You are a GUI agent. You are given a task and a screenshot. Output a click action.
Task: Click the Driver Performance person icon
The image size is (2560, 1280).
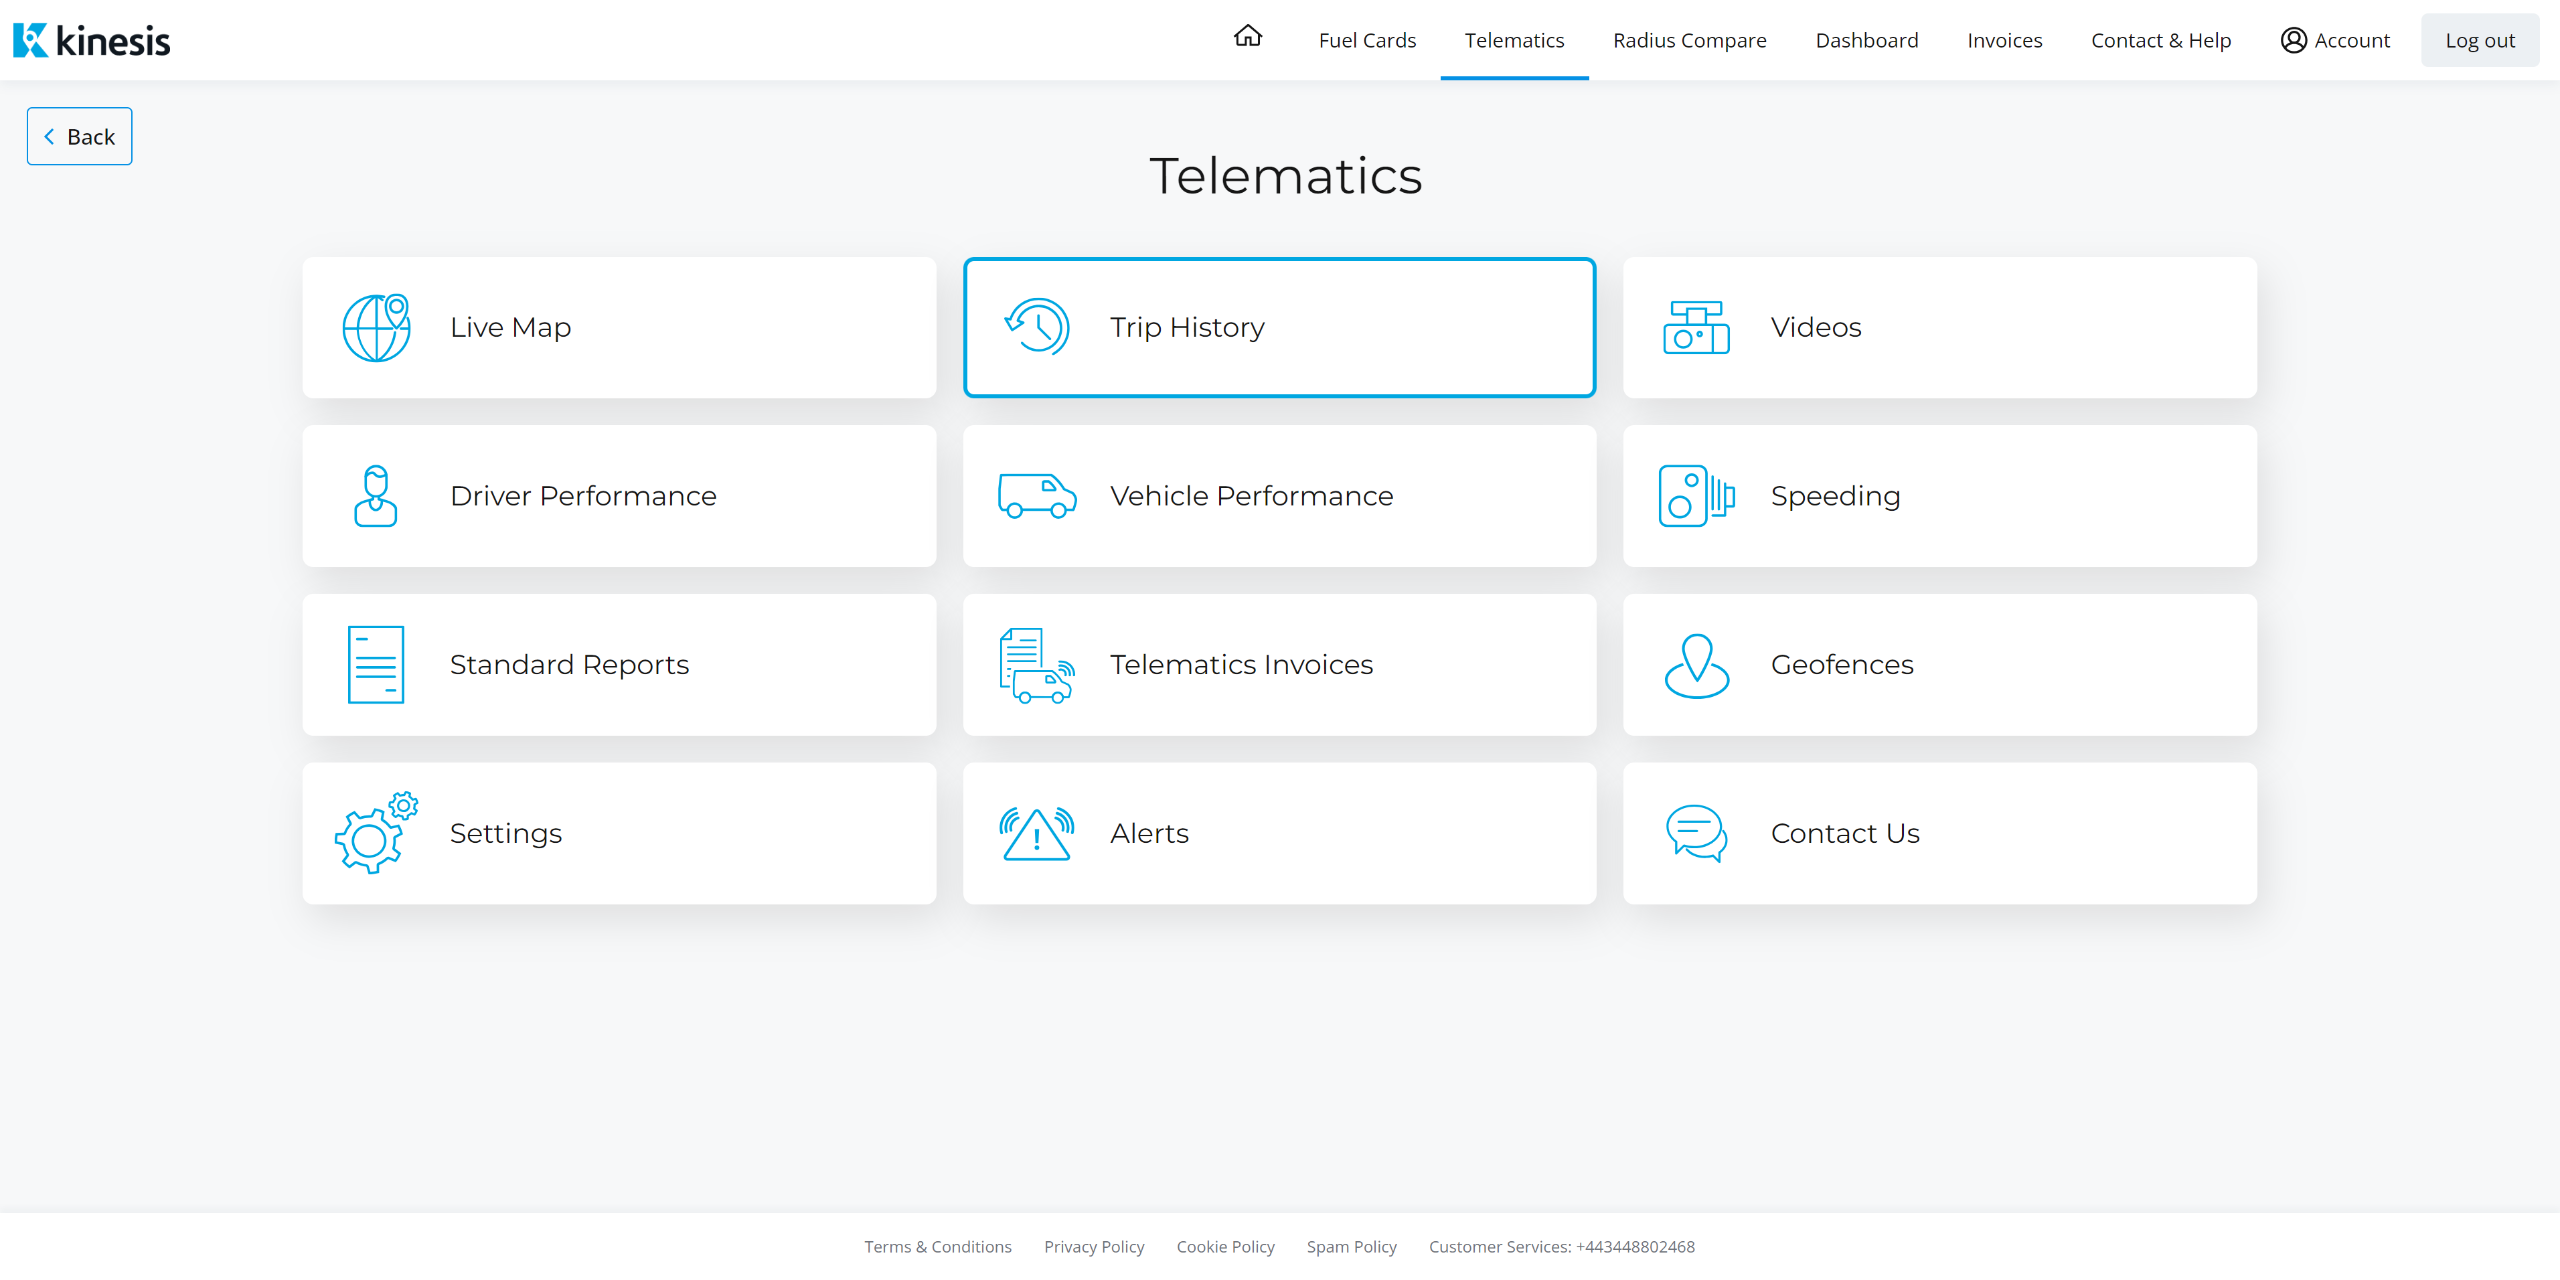tap(376, 496)
